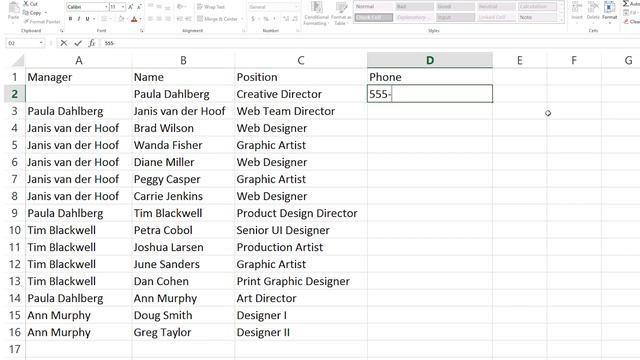The width and height of the screenshot is (640, 360).
Task: Cancel the entry with the X button
Action: pos(64,43)
